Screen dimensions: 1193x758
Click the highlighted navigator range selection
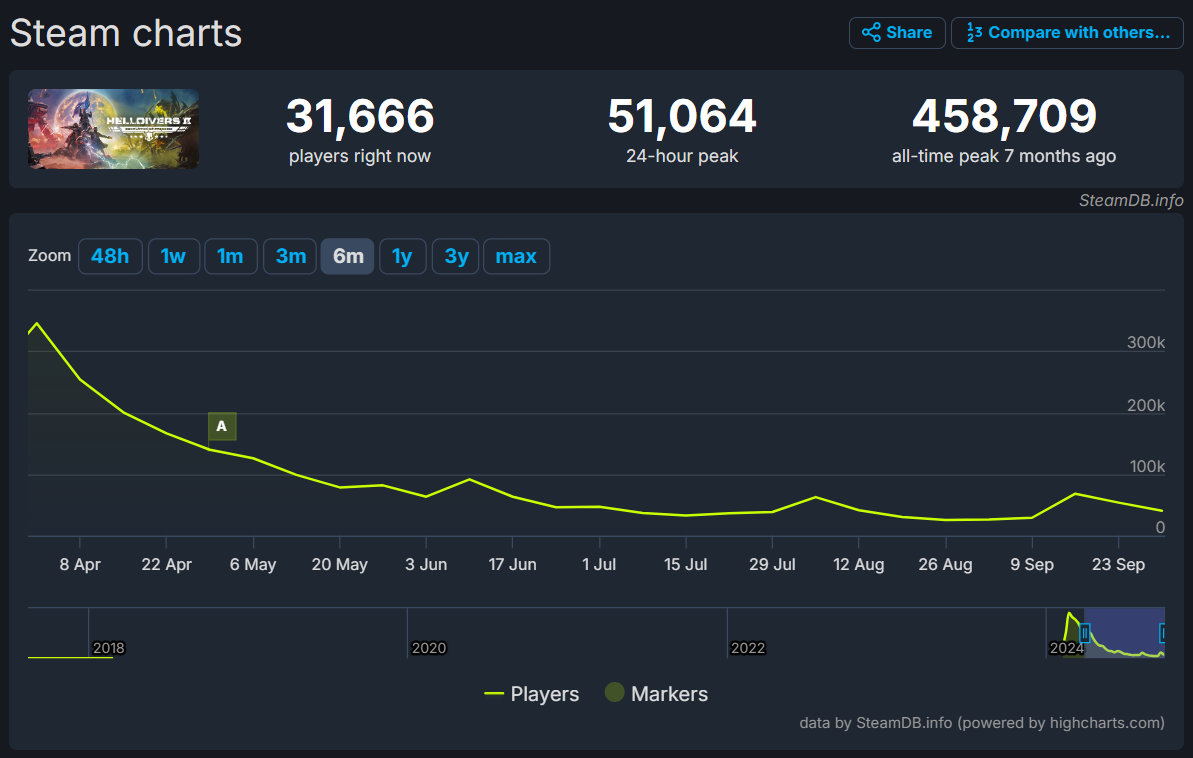[1124, 633]
